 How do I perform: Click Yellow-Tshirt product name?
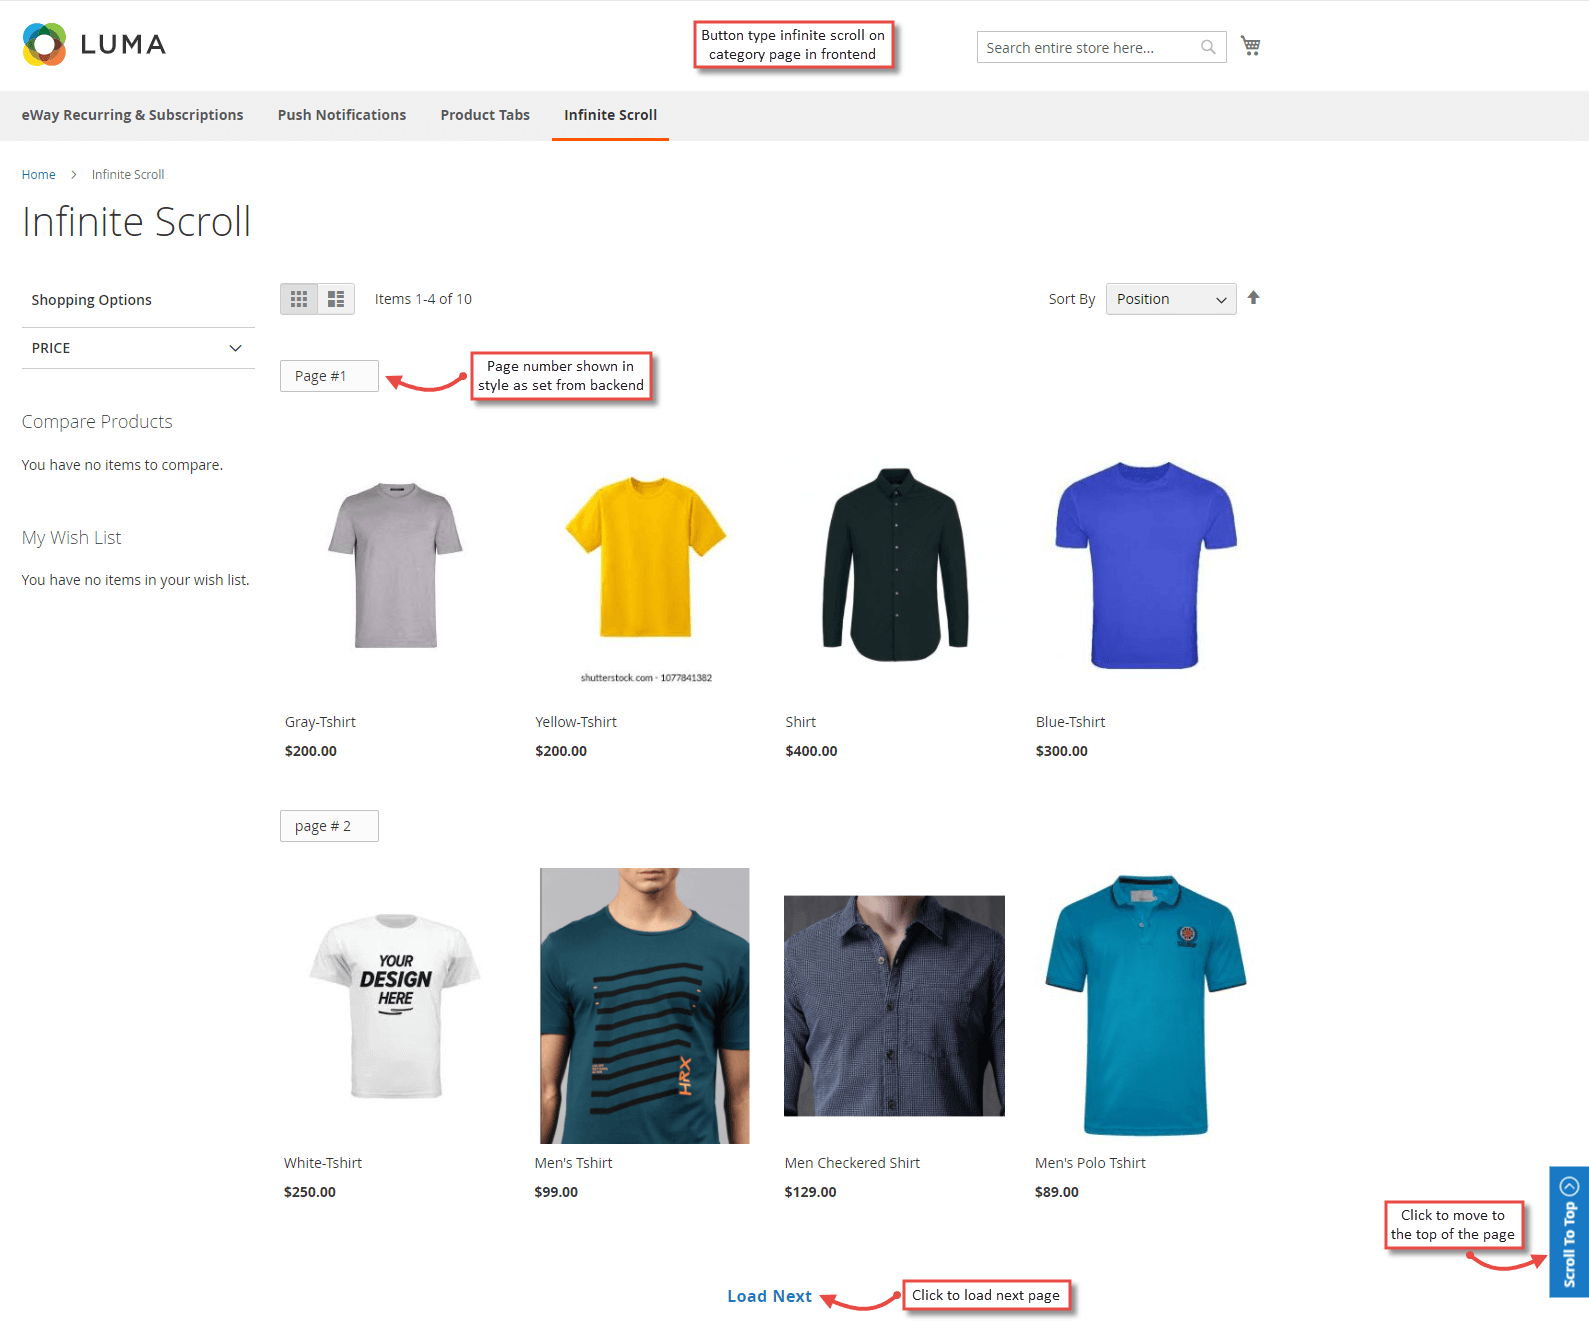[576, 722]
